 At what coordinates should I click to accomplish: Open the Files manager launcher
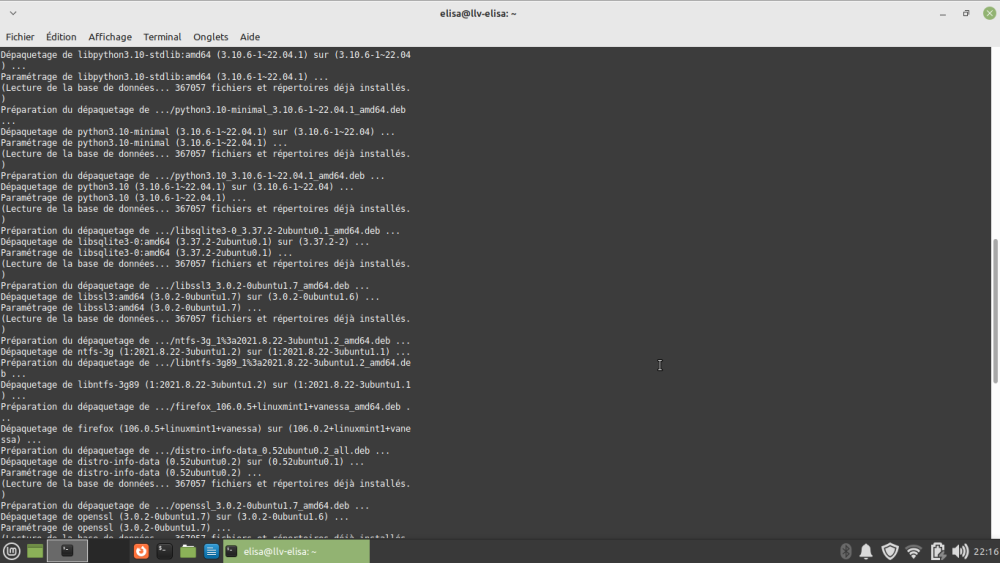tap(188, 552)
